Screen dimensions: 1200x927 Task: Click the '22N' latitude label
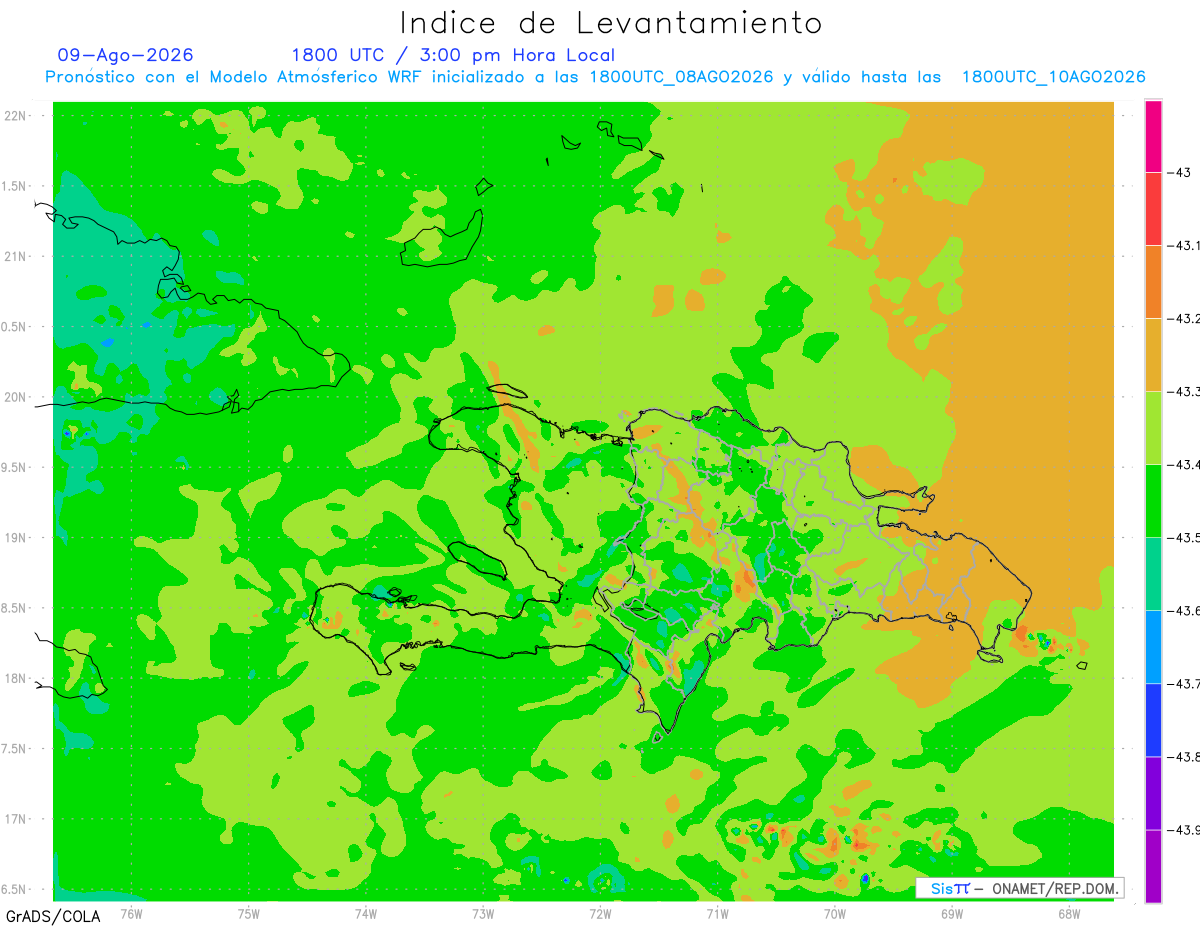[15, 116]
